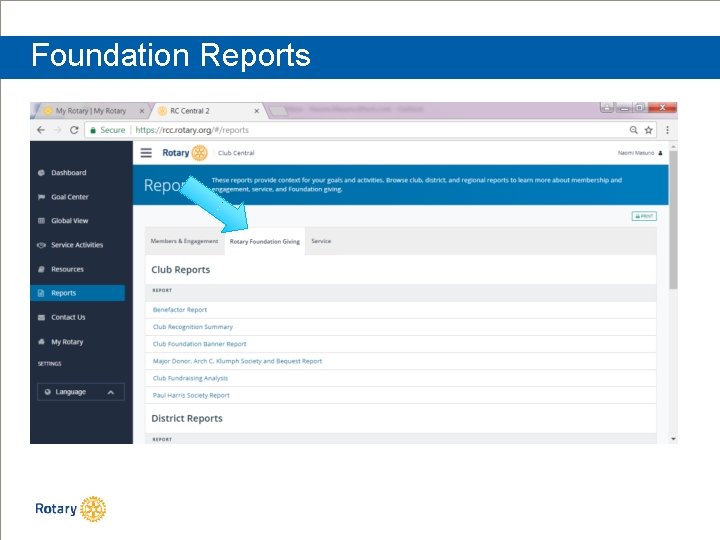Click the District Reports heading
Viewport: 720px width, 540px height.
(187, 418)
